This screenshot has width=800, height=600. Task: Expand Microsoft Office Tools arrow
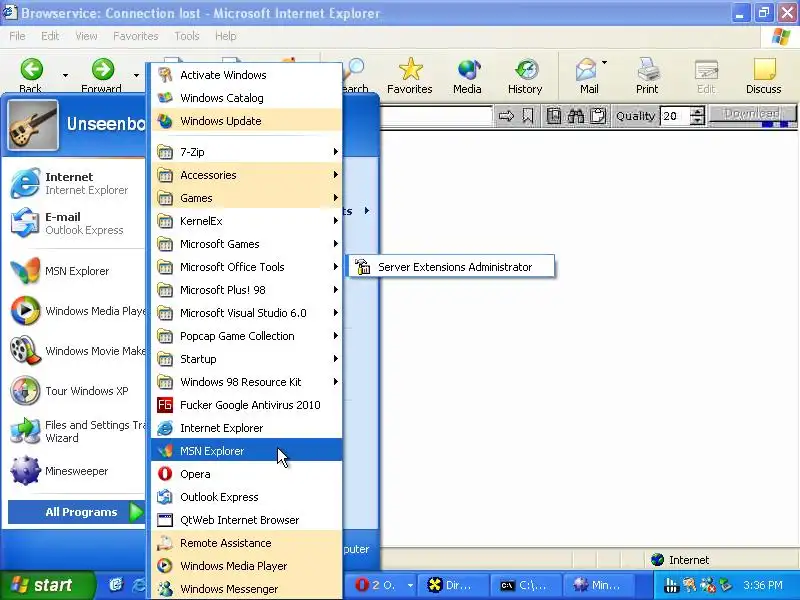point(335,266)
